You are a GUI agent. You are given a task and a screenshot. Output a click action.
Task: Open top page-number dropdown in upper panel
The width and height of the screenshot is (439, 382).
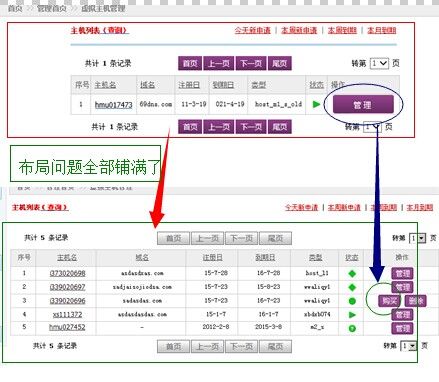coord(379,63)
